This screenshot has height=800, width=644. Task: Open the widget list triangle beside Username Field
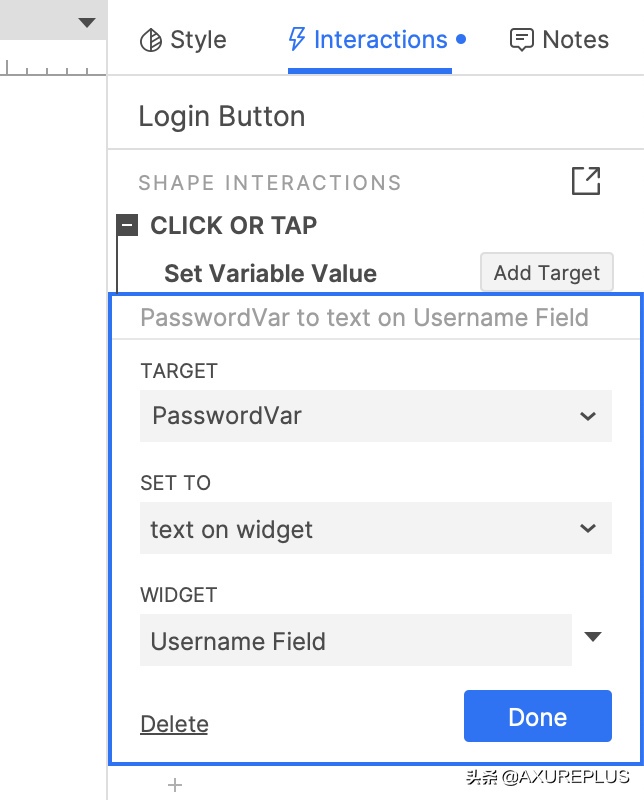click(x=593, y=637)
